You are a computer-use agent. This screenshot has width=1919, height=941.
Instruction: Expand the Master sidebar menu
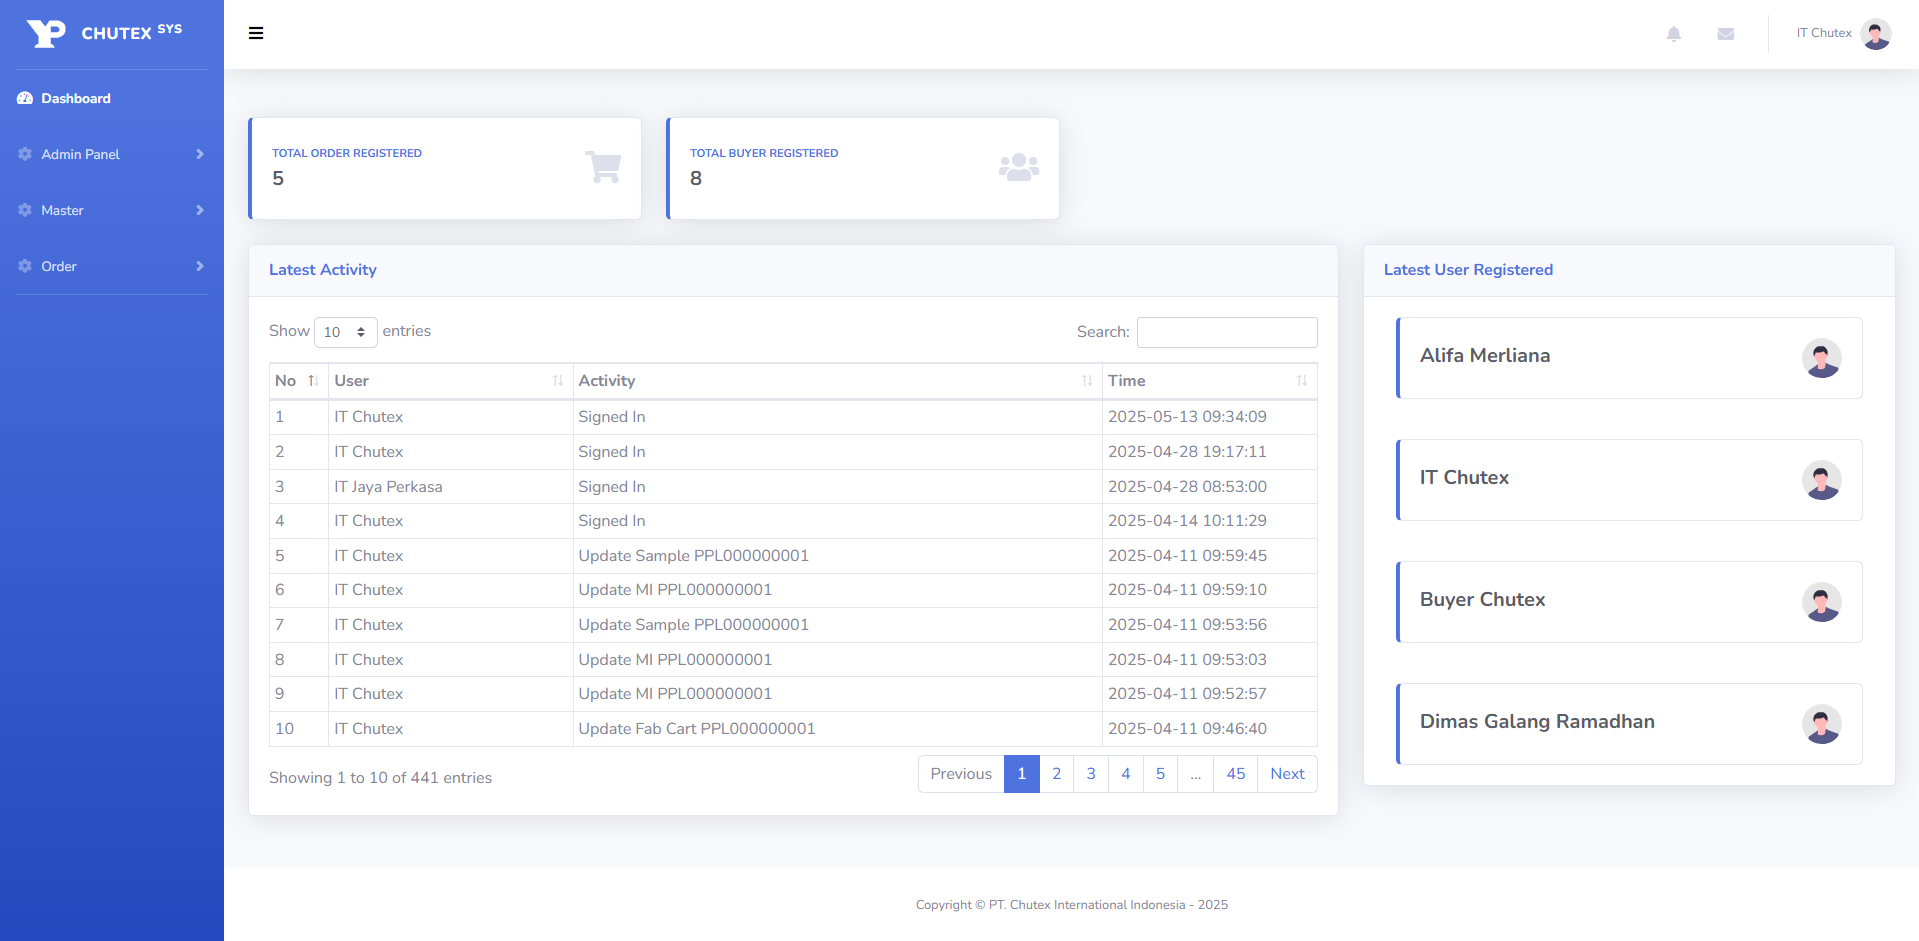point(111,210)
